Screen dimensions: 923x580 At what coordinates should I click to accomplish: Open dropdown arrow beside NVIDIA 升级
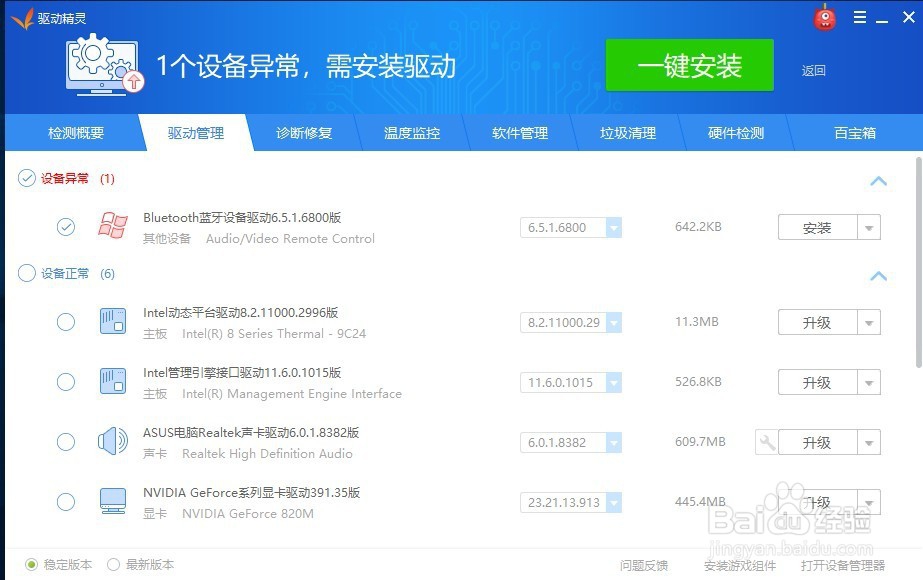click(x=869, y=503)
